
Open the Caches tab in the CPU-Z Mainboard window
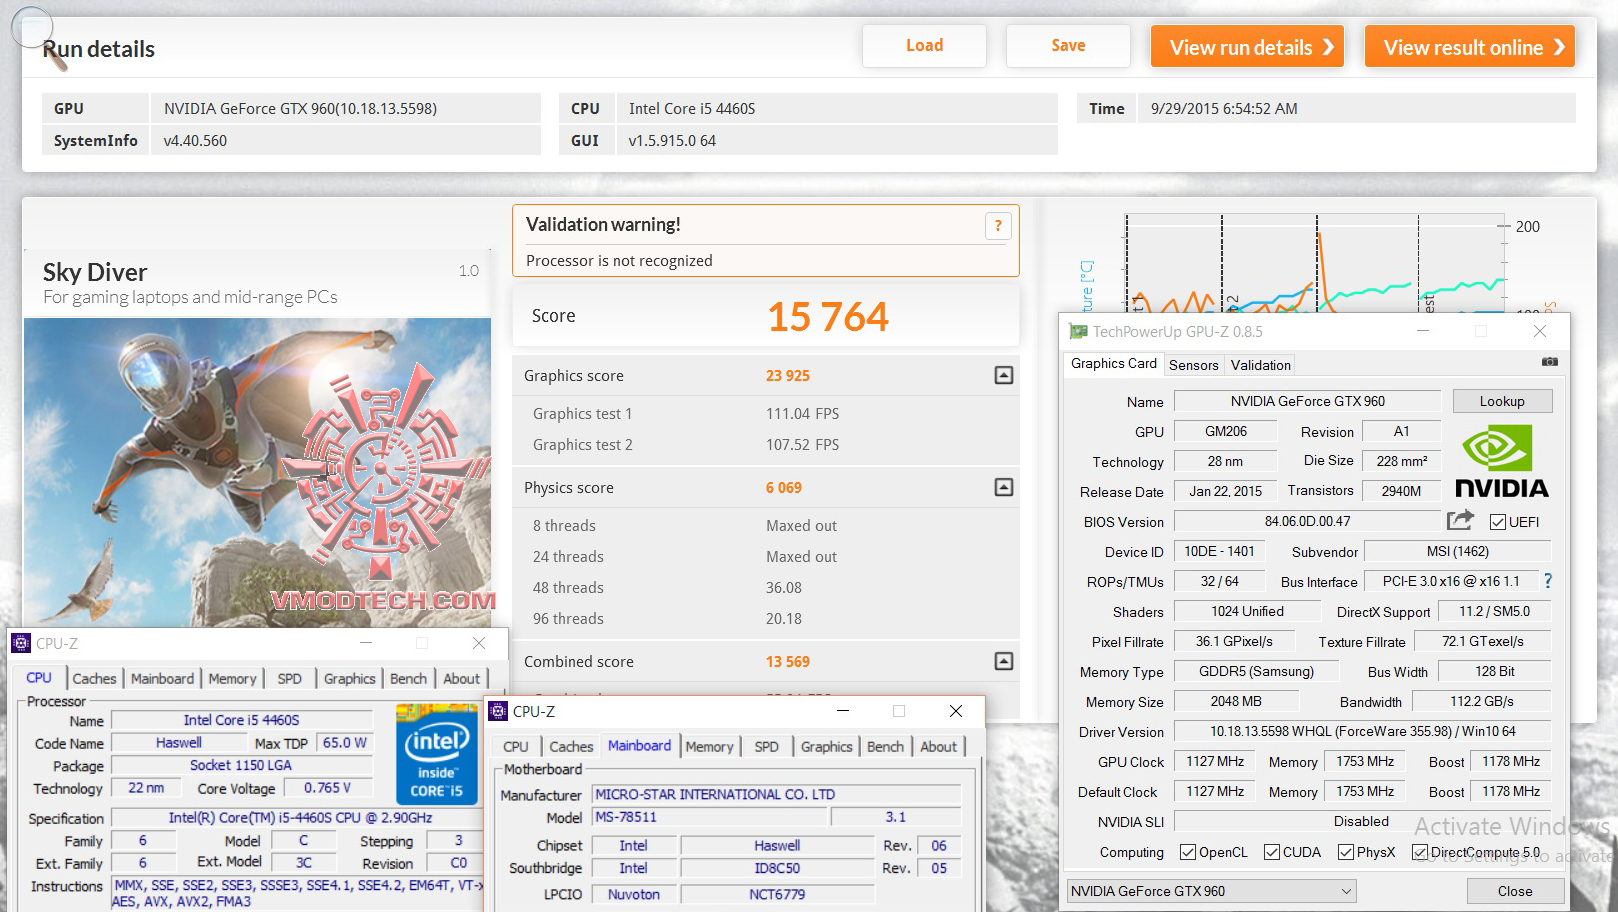click(x=571, y=746)
